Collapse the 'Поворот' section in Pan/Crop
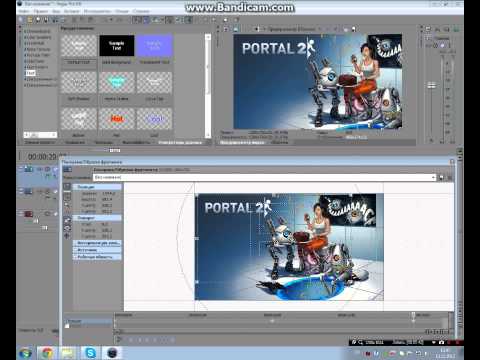Image resolution: width=480 pixels, height=360 pixels. point(97,218)
